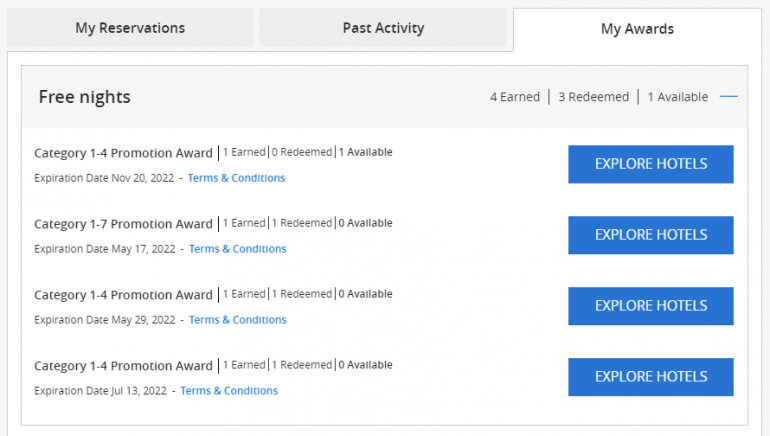View Terms & Conditions for Jul 13, 2022 award
The image size is (770, 436).
tap(229, 391)
